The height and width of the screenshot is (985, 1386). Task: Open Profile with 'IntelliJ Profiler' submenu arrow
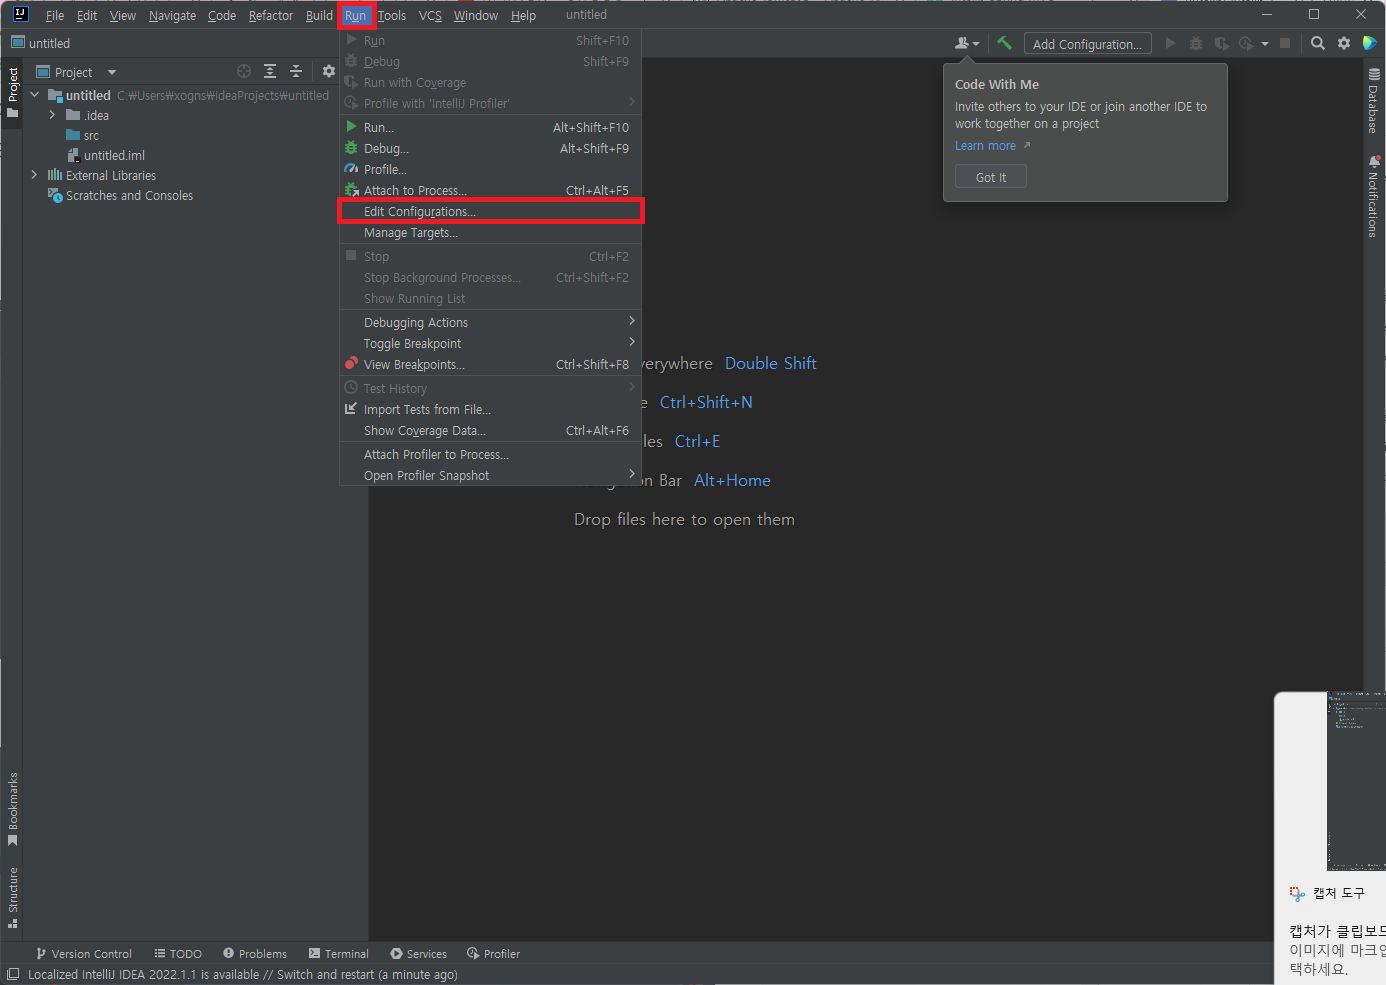pyautogui.click(x=632, y=102)
